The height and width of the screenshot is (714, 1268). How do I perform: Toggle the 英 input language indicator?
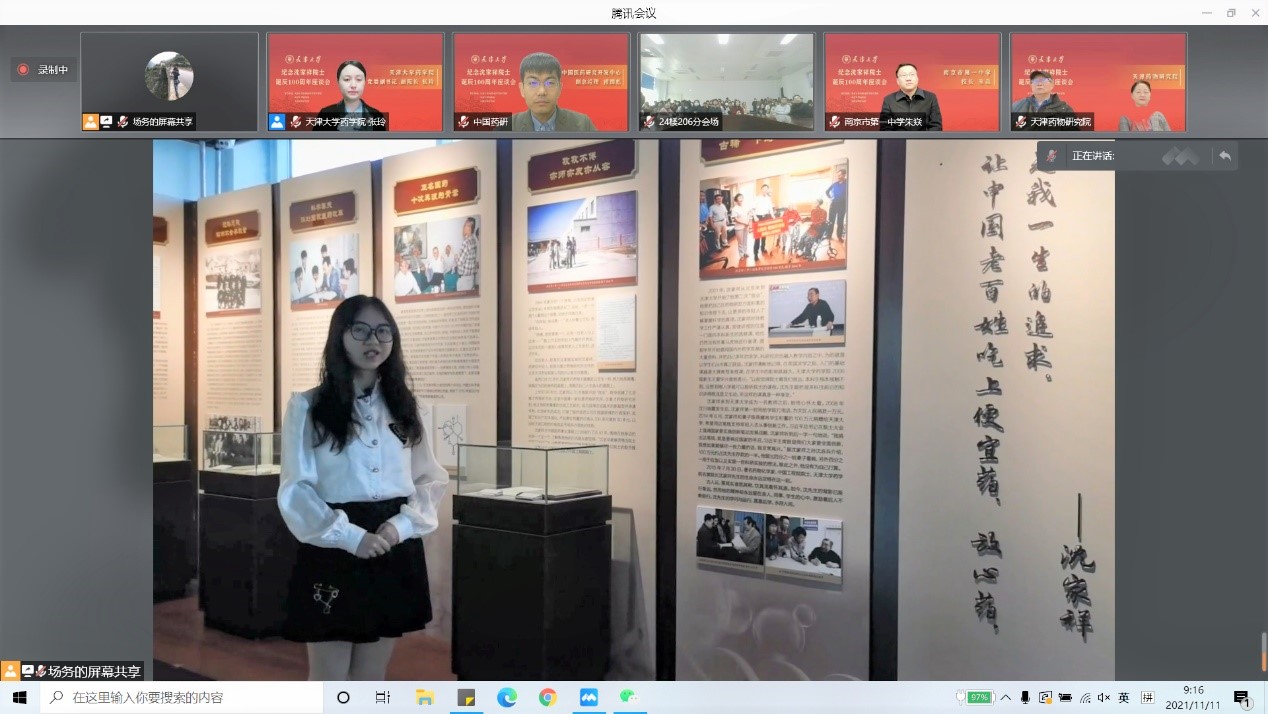(1124, 697)
